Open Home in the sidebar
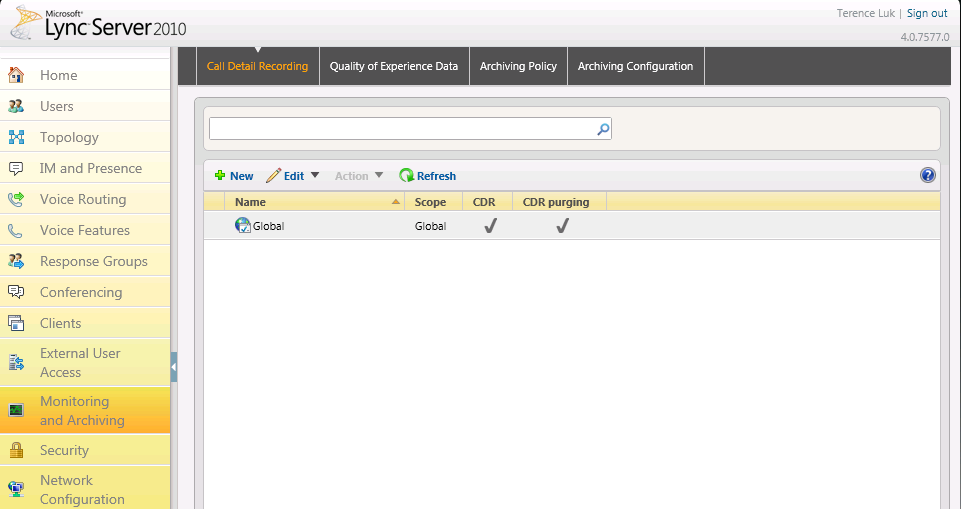This screenshot has width=961, height=509. point(85,75)
